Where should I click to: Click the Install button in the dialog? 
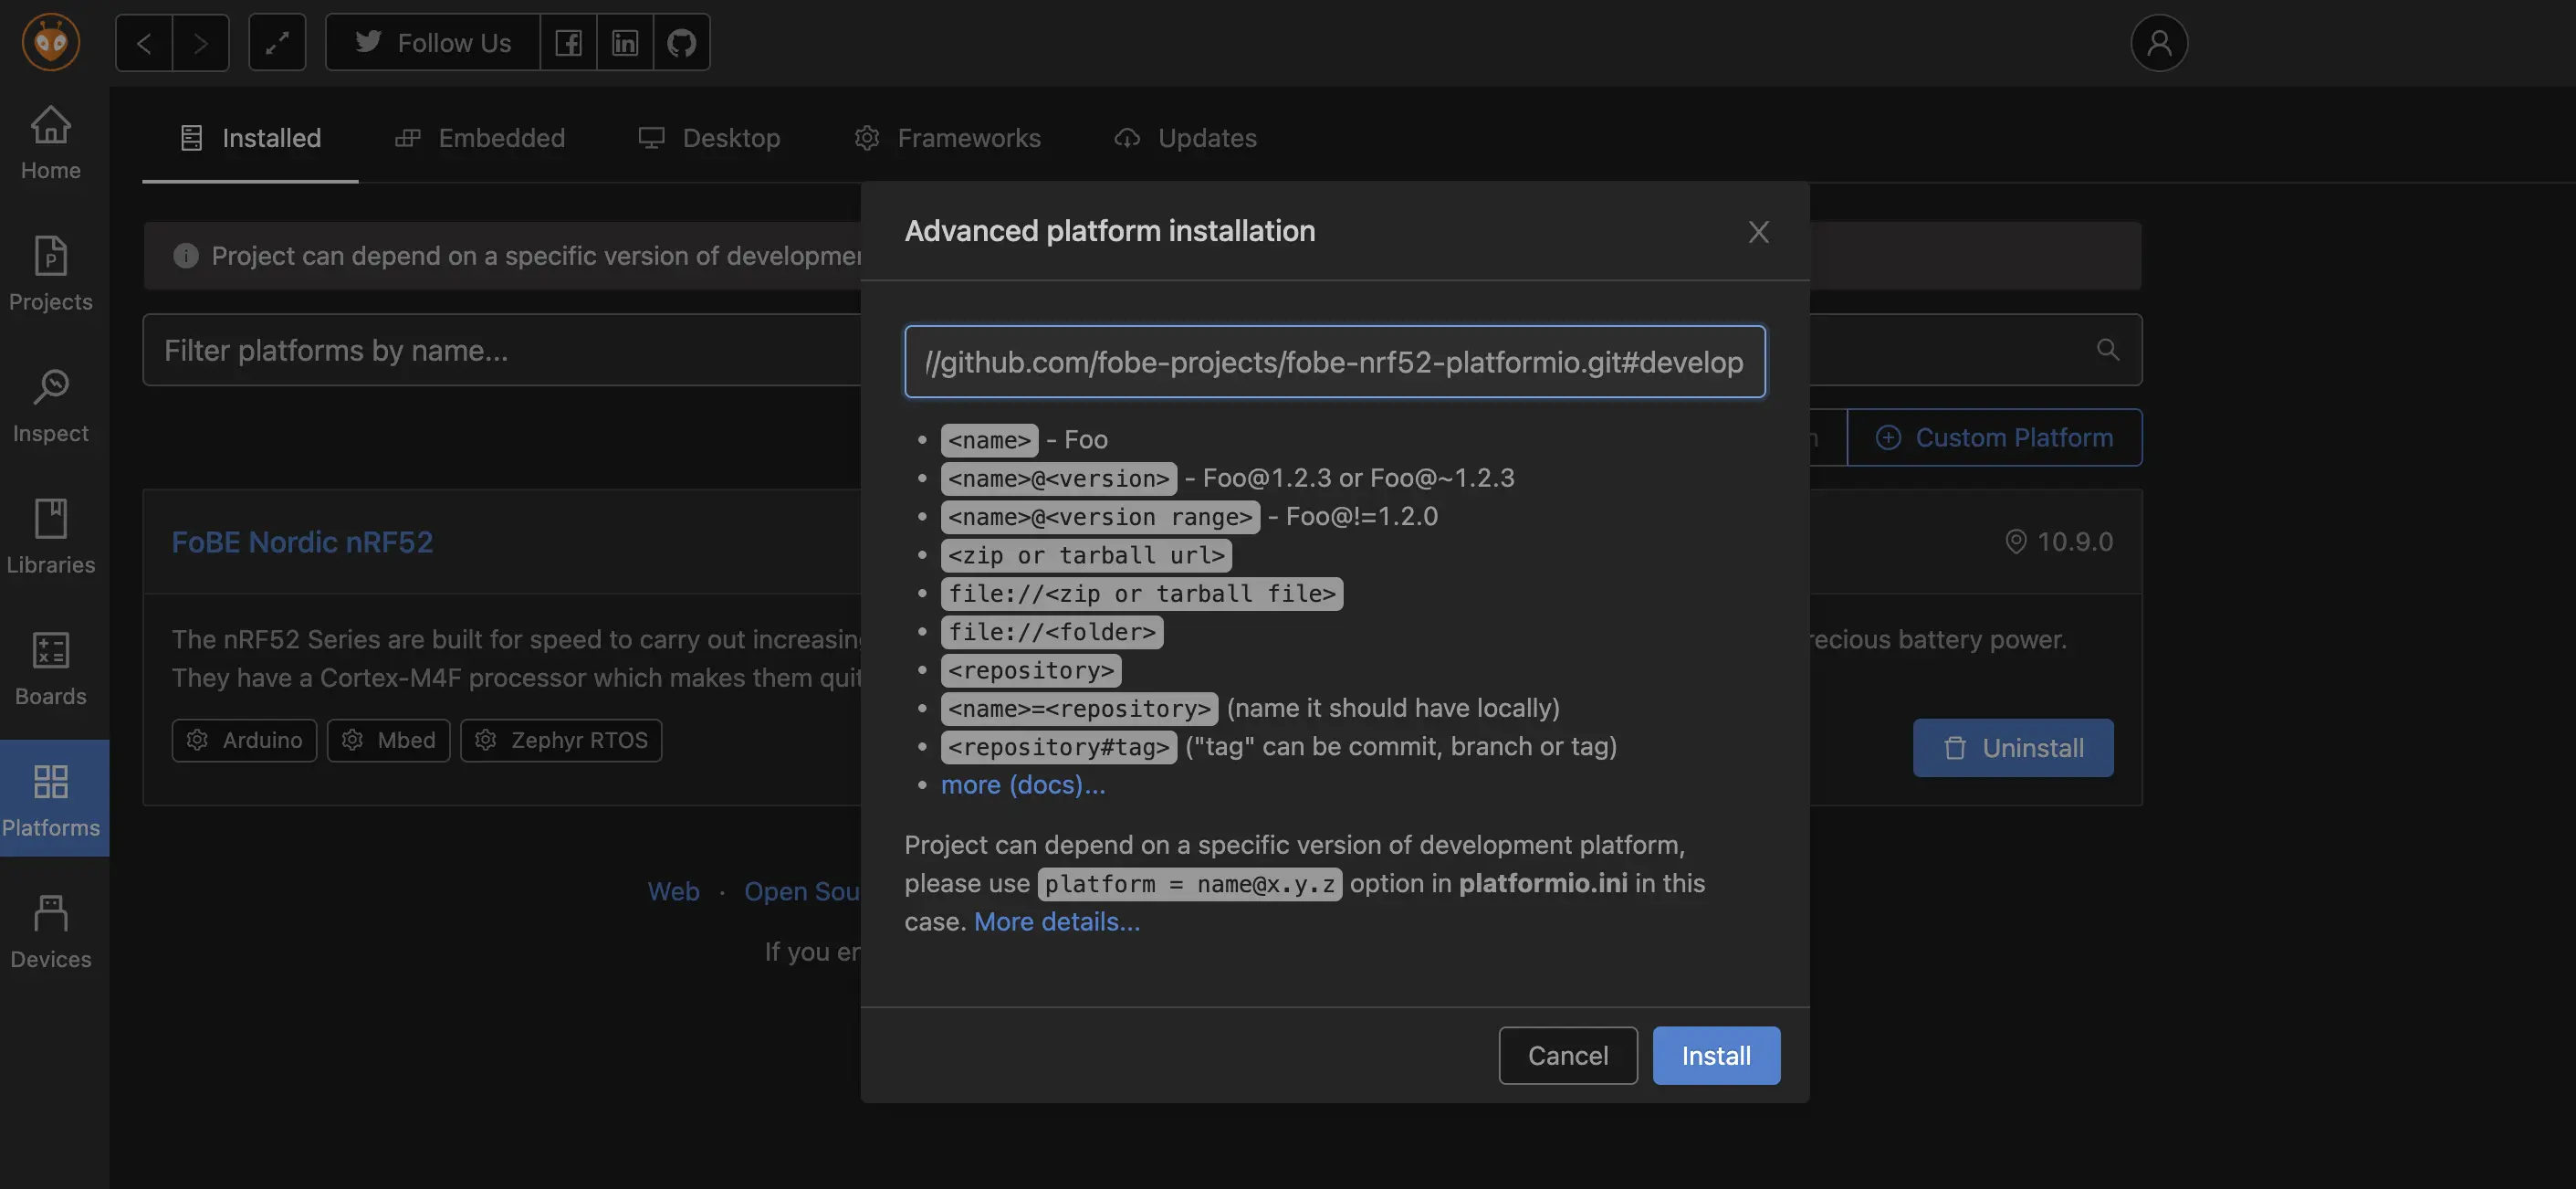[1716, 1055]
